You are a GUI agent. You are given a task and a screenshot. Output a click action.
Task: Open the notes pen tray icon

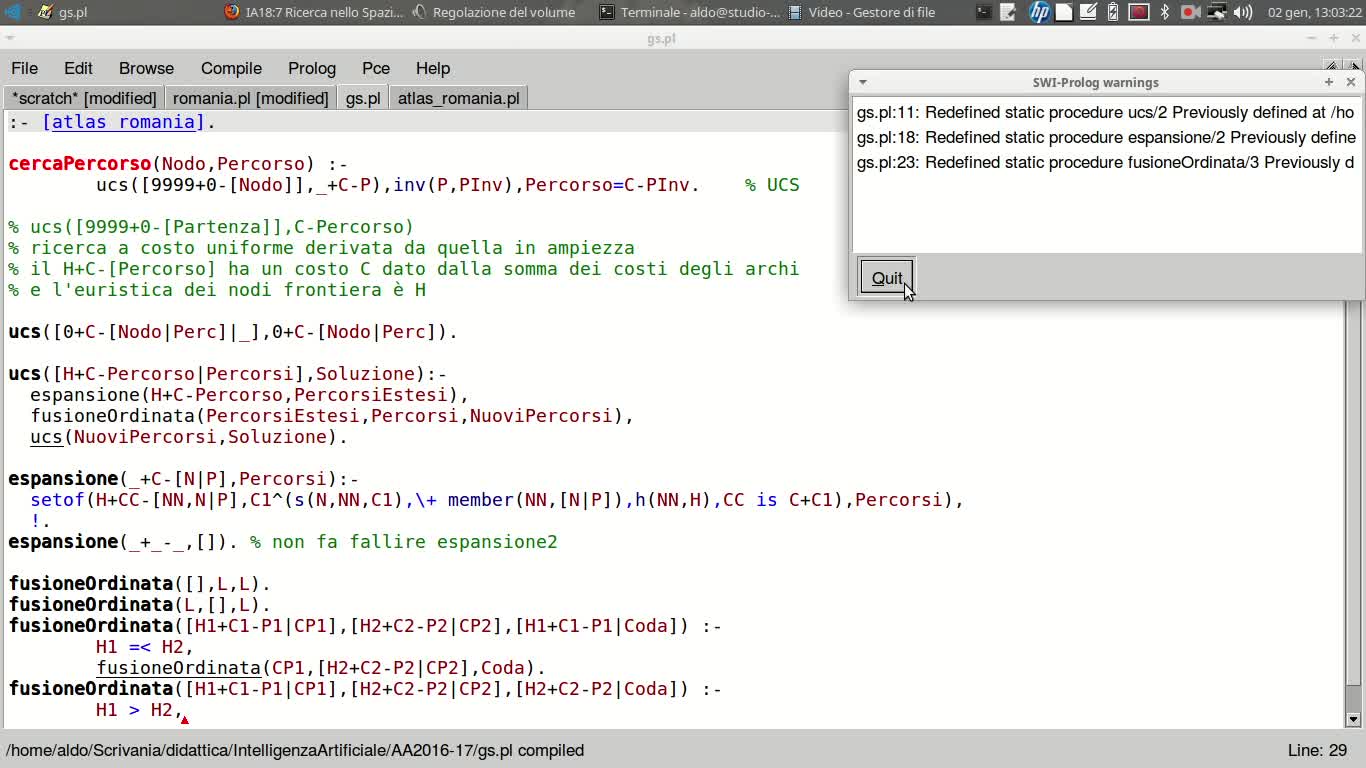[1089, 12]
